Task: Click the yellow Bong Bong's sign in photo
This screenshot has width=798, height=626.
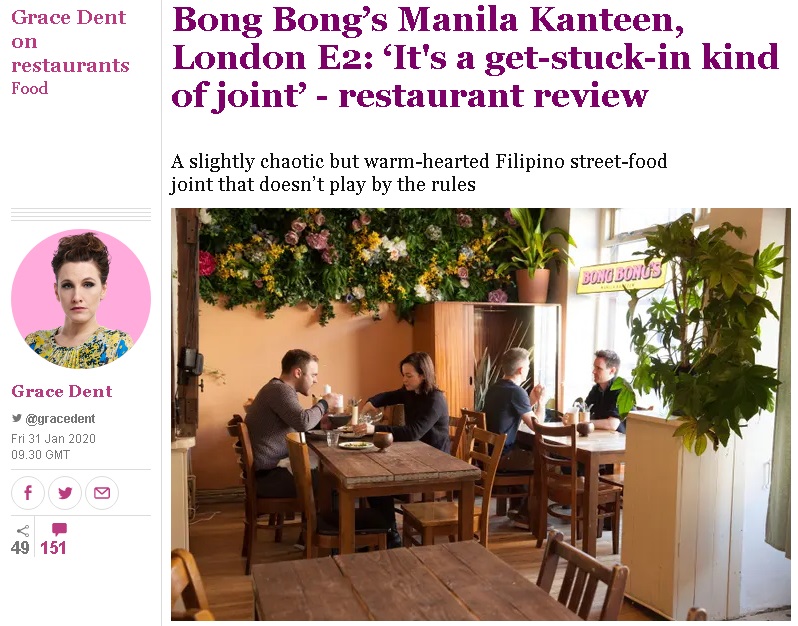Action: (x=621, y=276)
